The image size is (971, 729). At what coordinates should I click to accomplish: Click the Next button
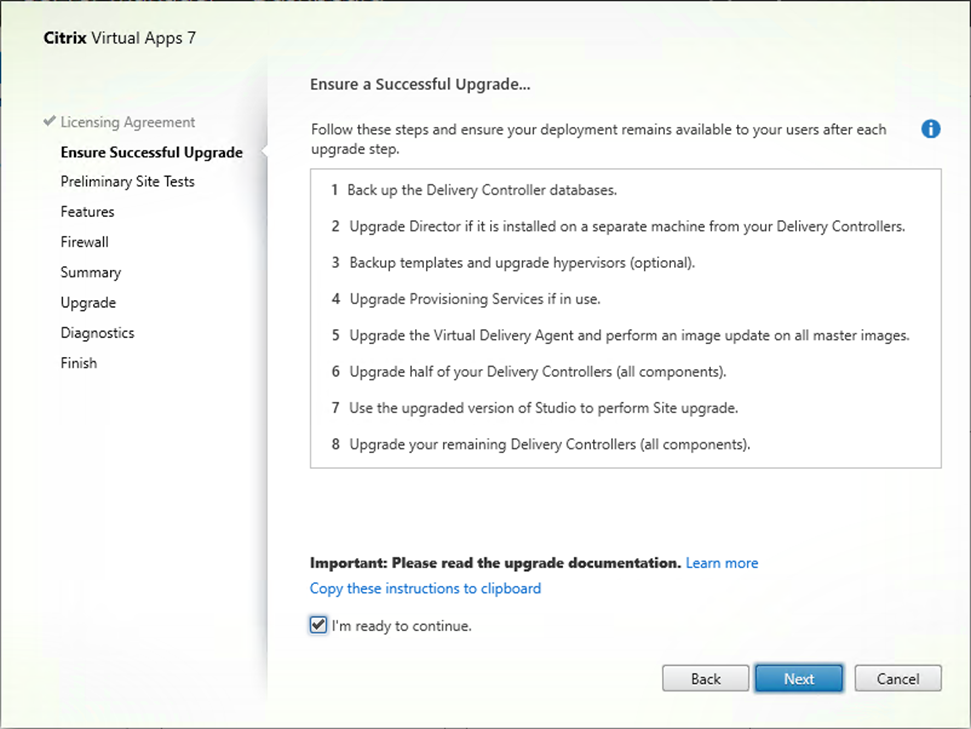click(799, 679)
